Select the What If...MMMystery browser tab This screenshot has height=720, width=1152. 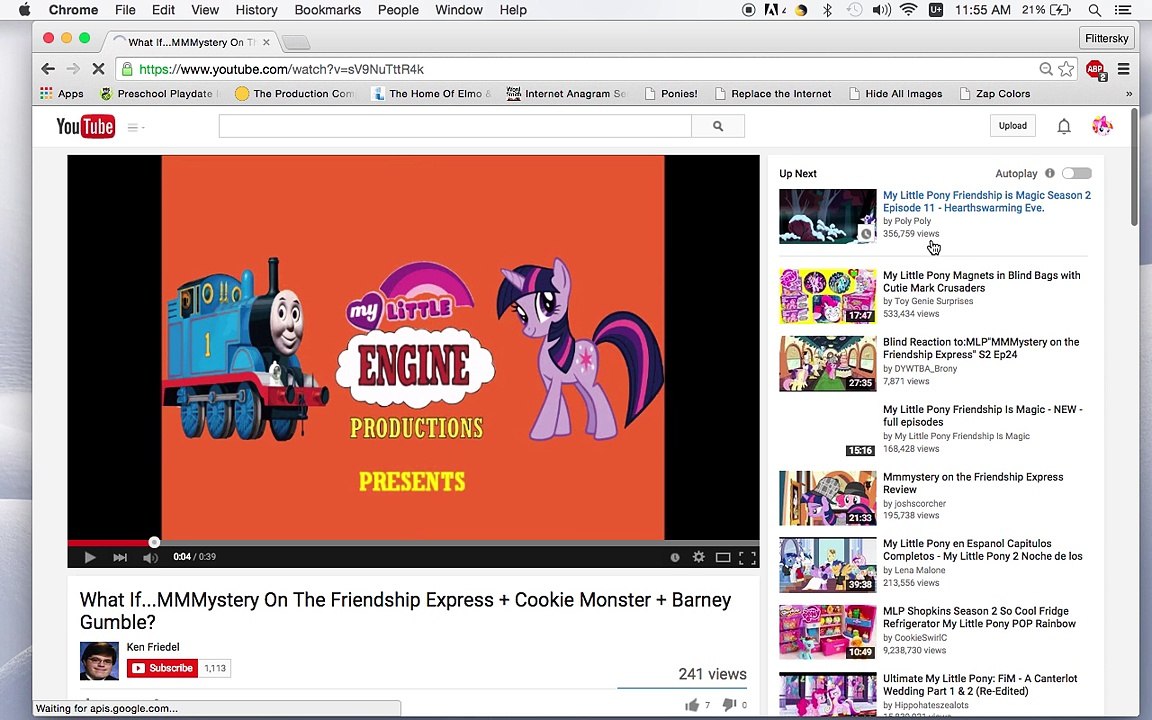coord(190,42)
